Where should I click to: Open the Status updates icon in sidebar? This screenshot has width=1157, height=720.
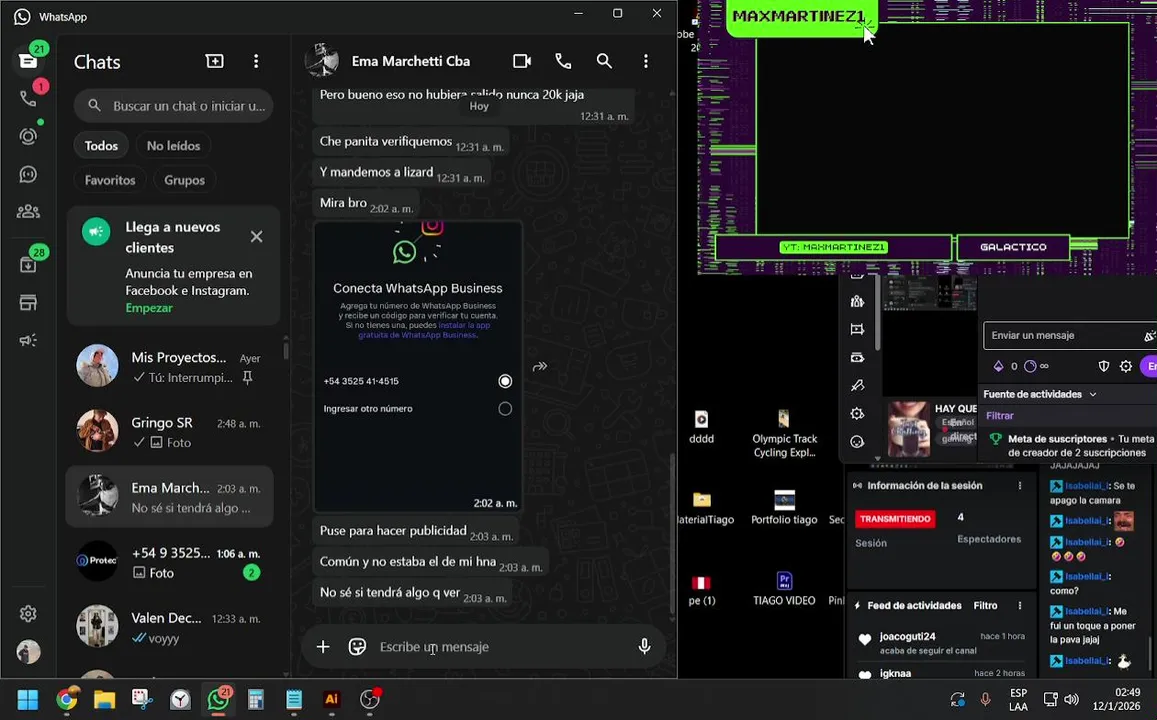click(28, 136)
